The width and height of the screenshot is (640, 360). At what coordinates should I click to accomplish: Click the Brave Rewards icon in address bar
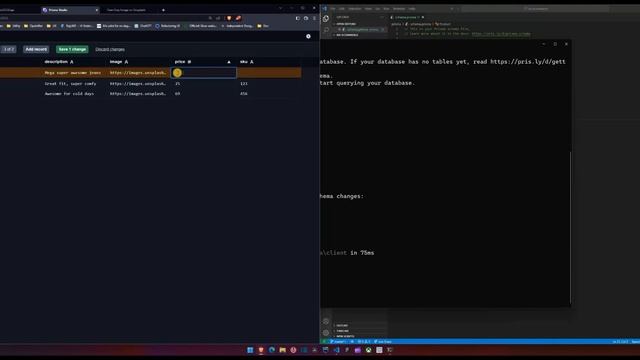pyautogui.click(x=238, y=18)
